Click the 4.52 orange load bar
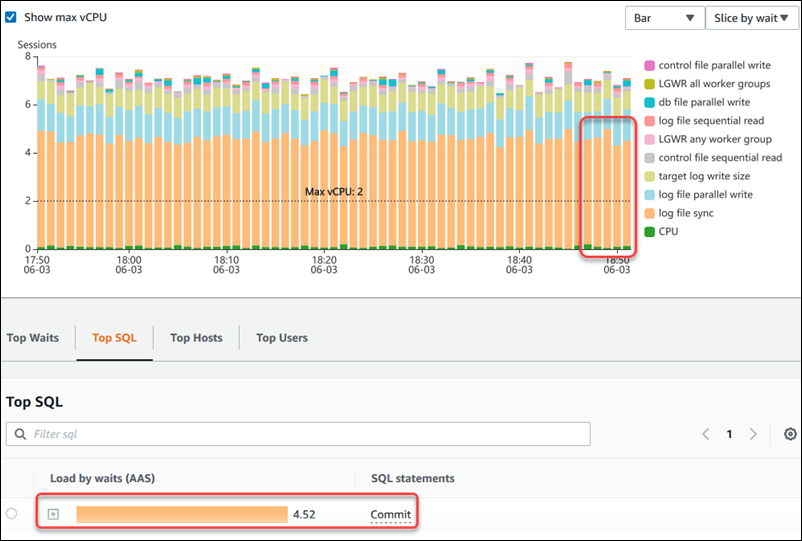 tap(181, 514)
